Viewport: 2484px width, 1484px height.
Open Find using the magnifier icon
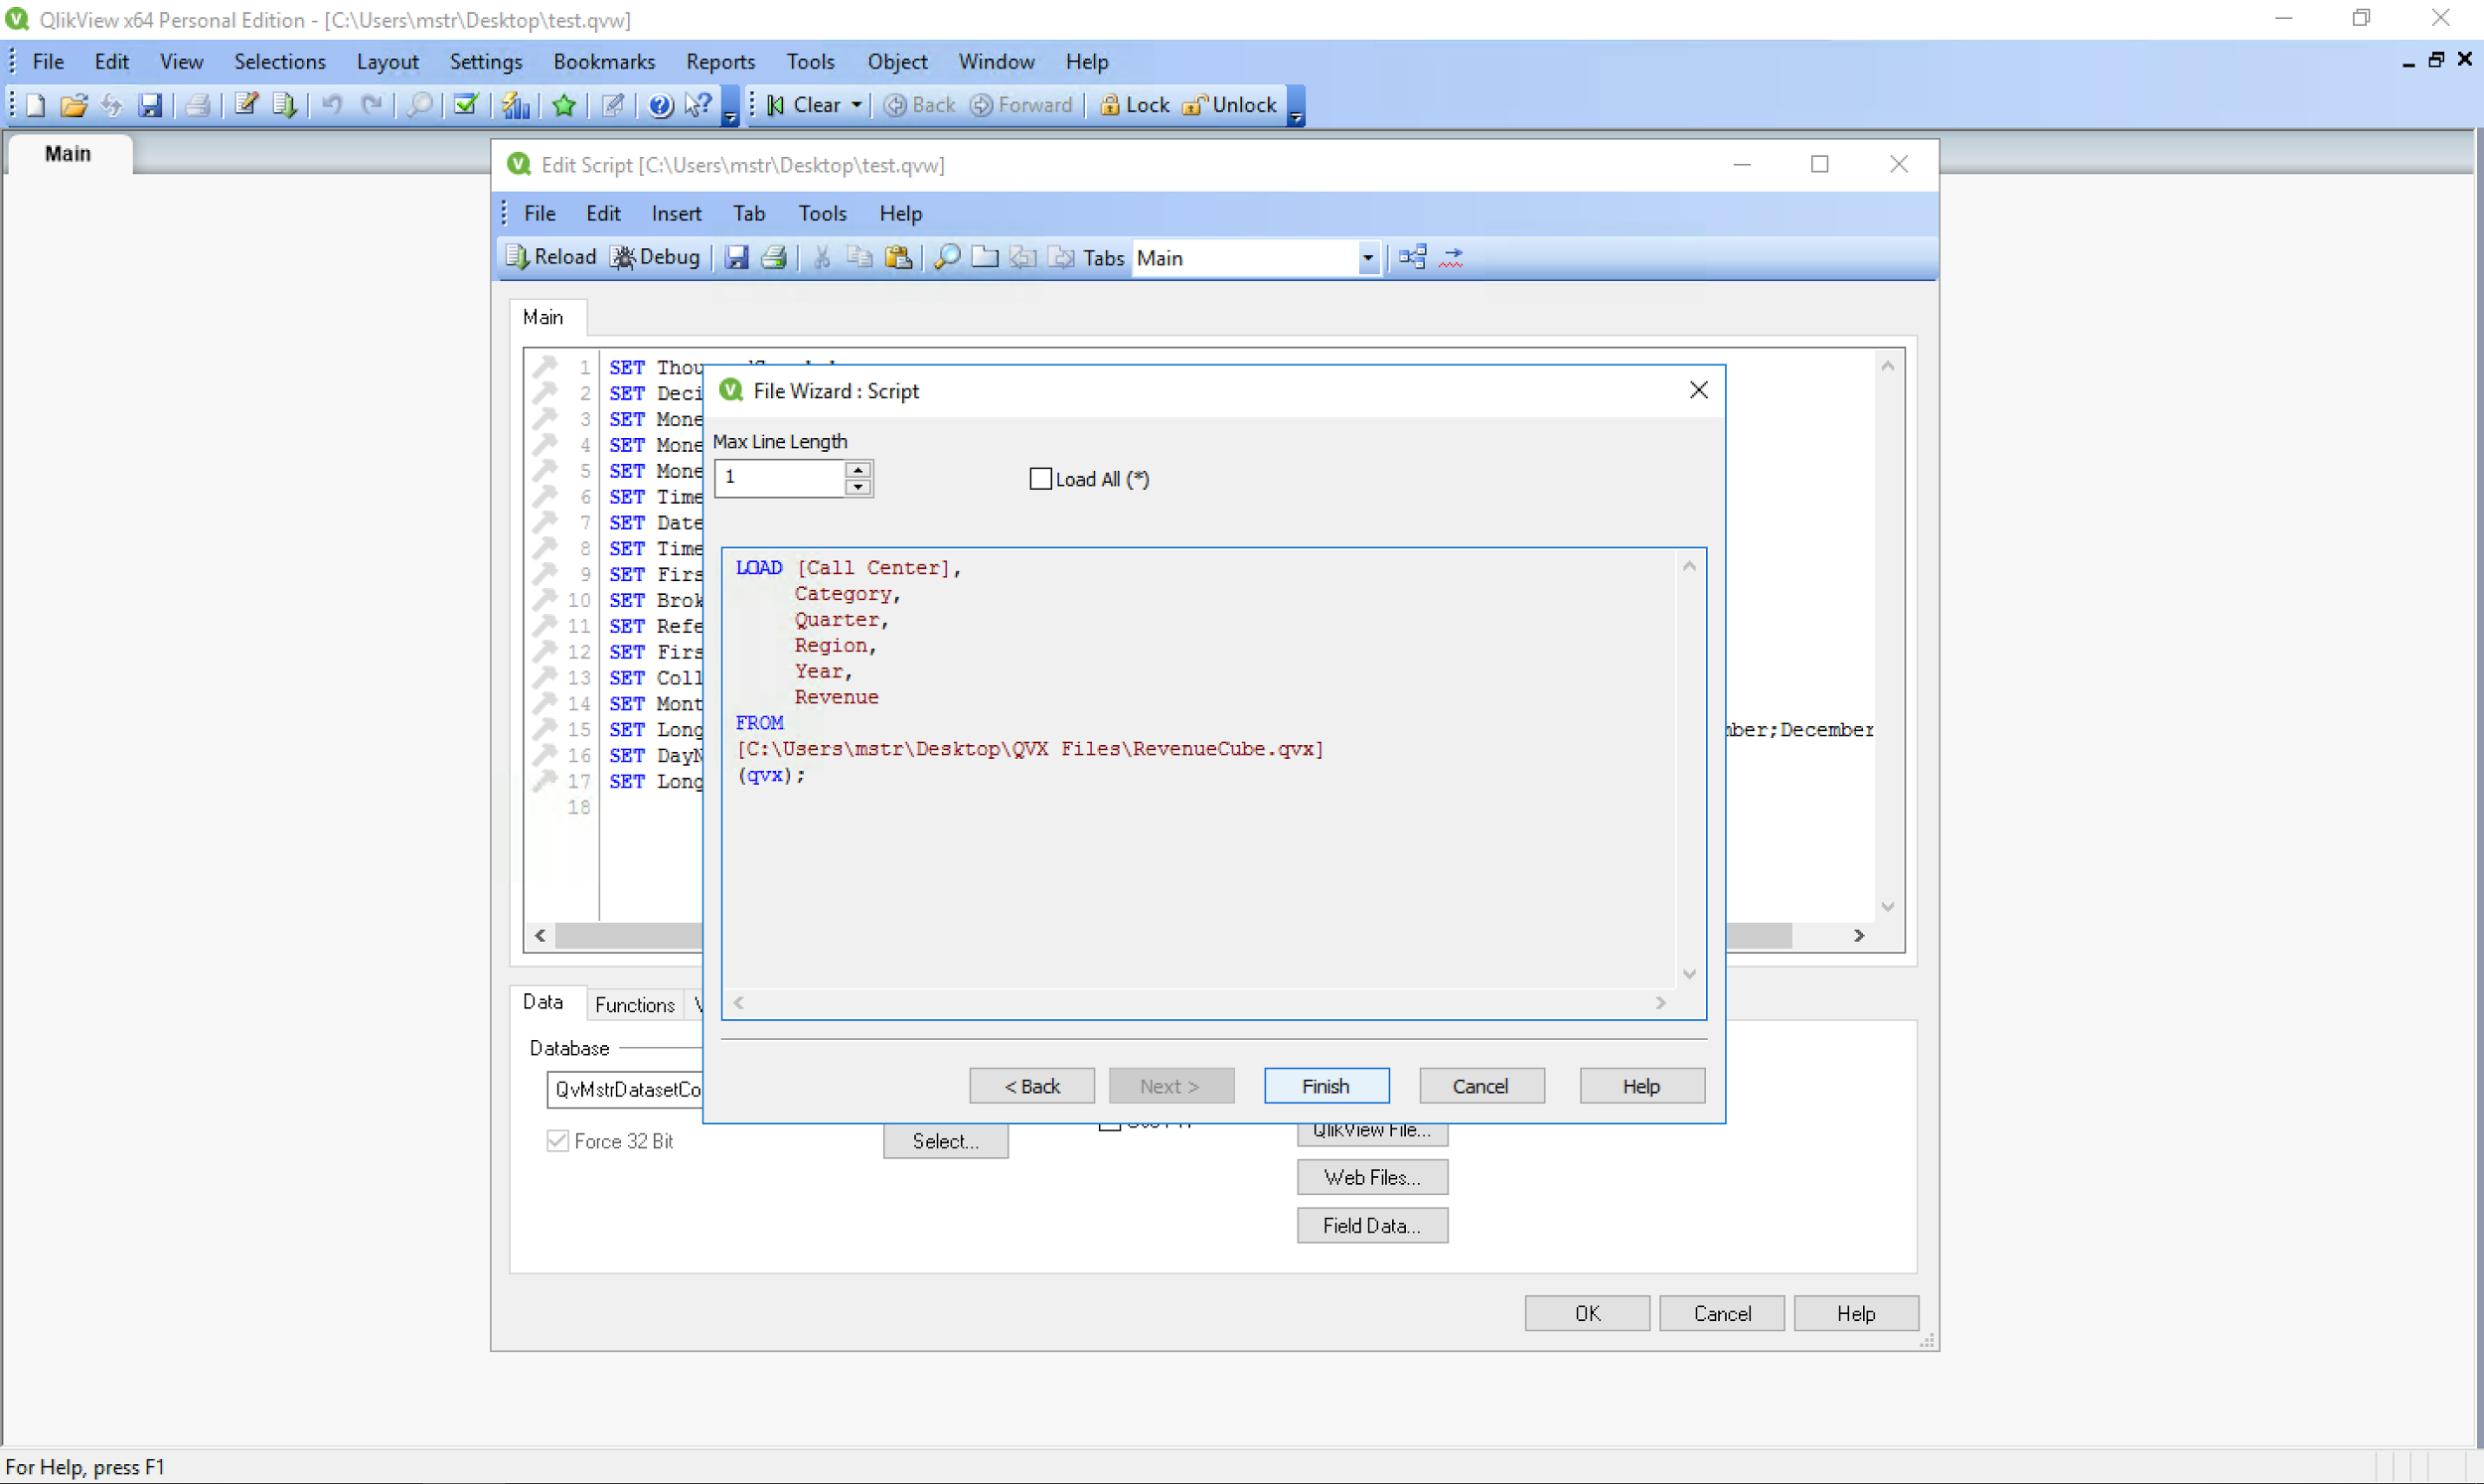(946, 257)
